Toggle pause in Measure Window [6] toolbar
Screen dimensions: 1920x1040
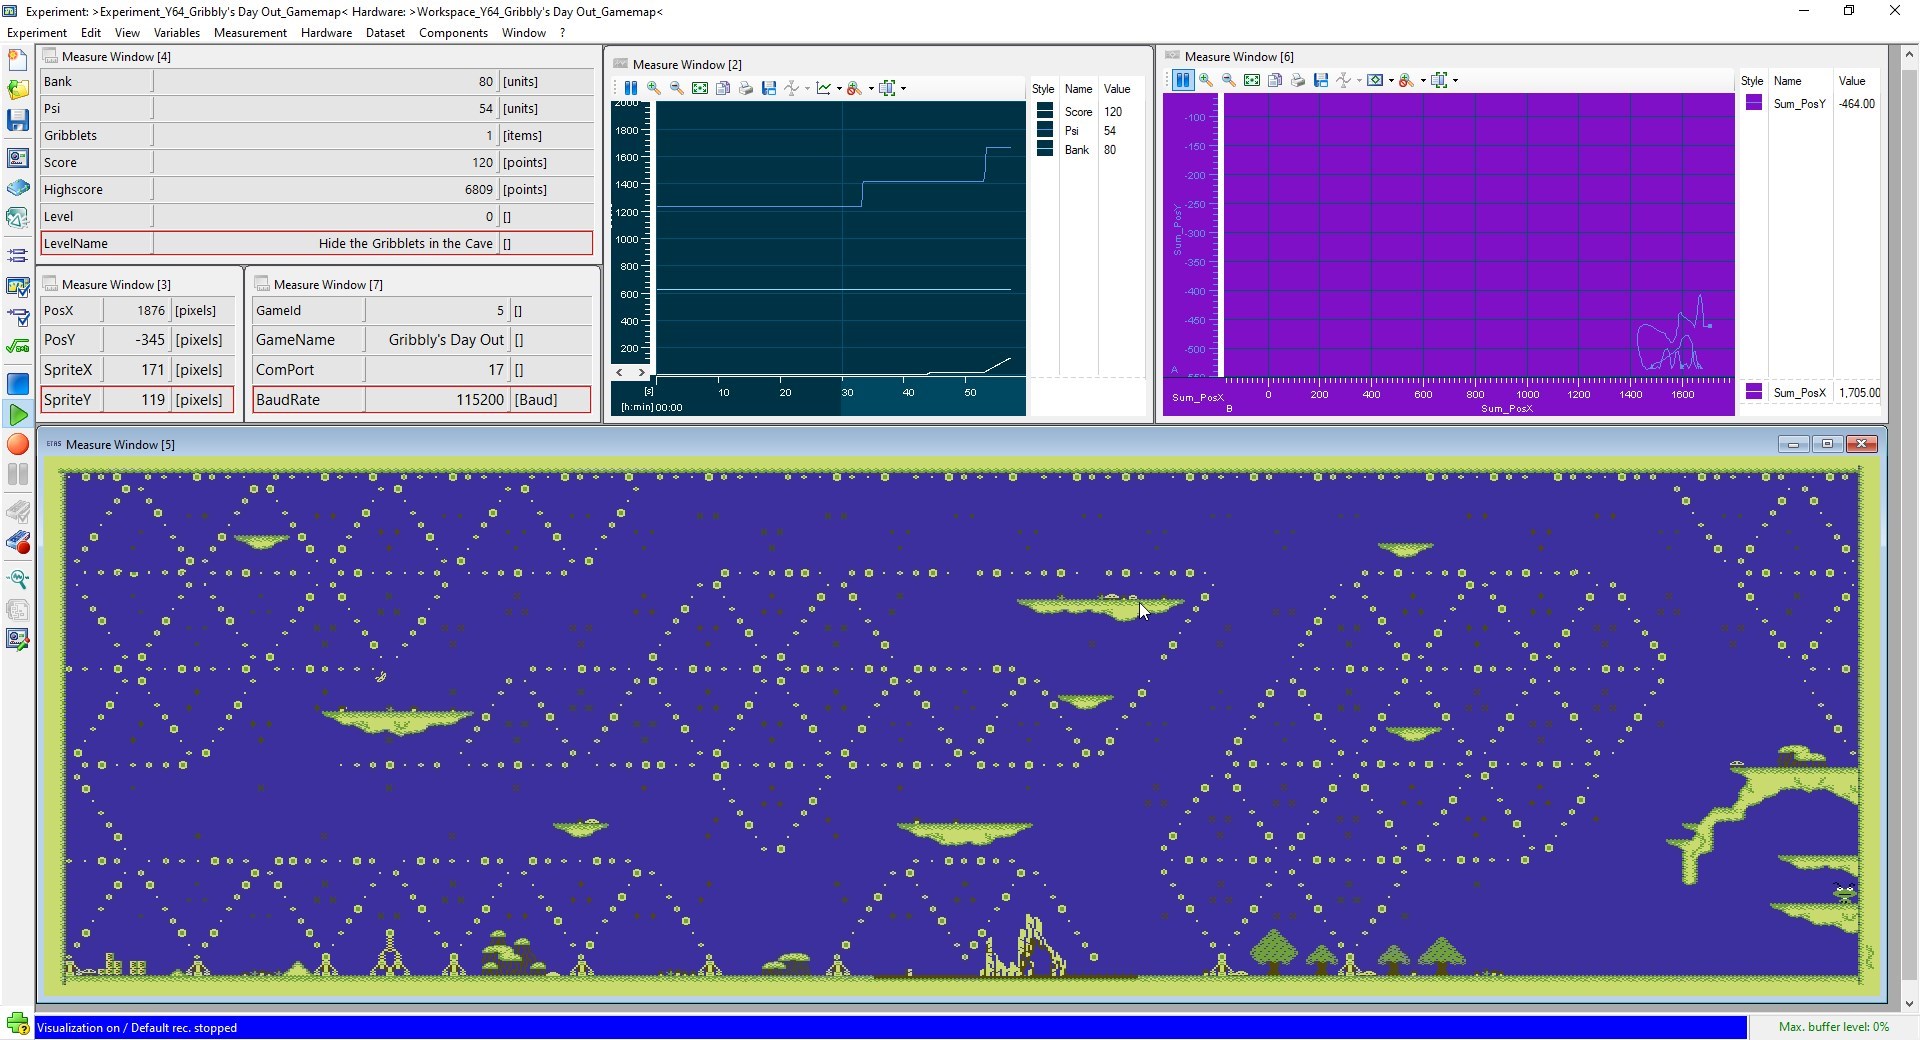[1183, 80]
